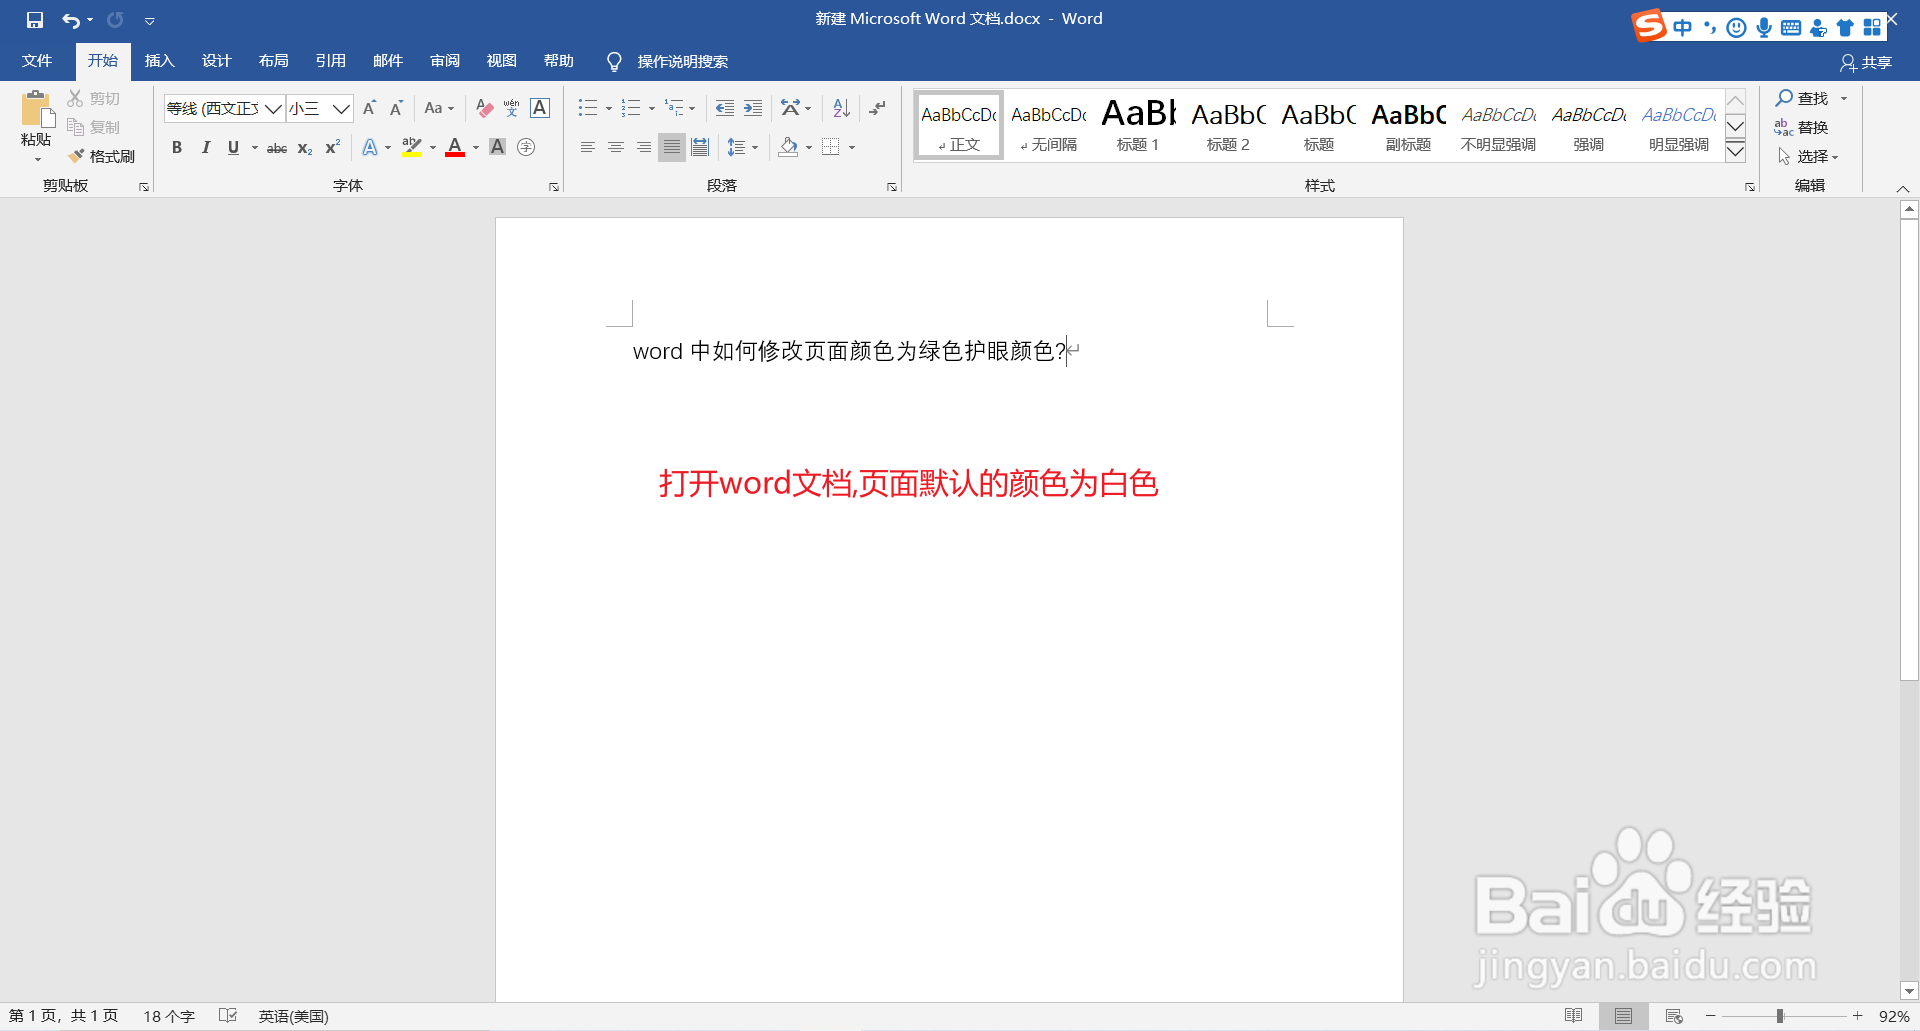This screenshot has width=1920, height=1031.
Task: Click the Share button
Action: (x=1866, y=62)
